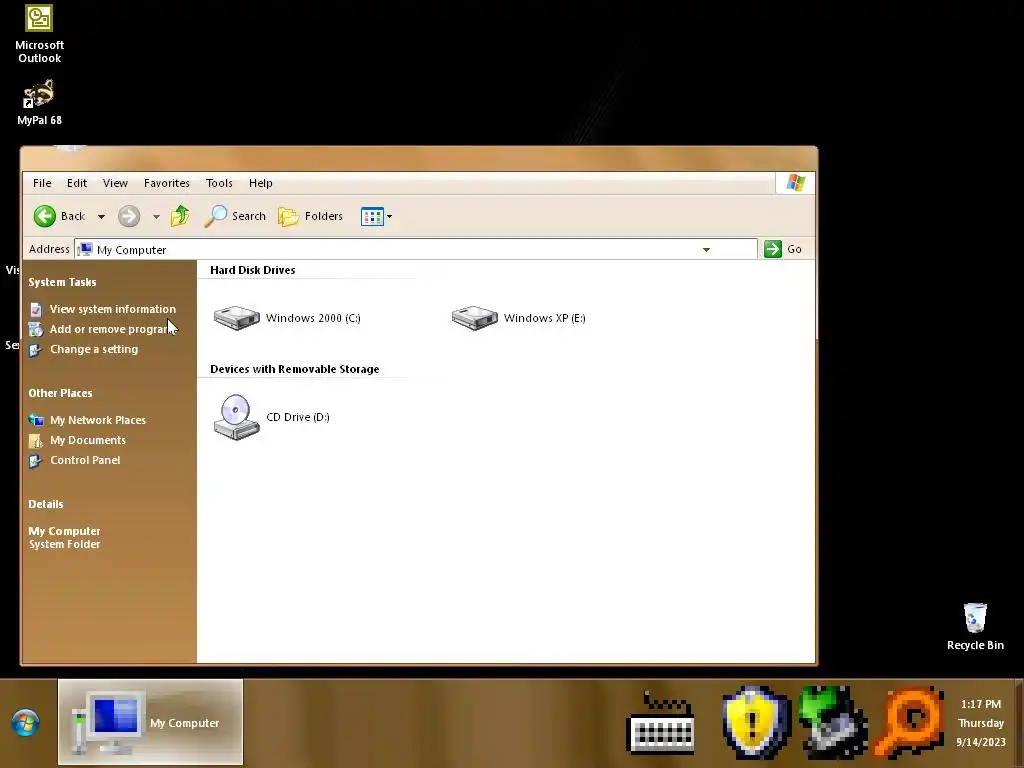Go to My Network Places link
The width and height of the screenshot is (1024, 768).
click(98, 420)
